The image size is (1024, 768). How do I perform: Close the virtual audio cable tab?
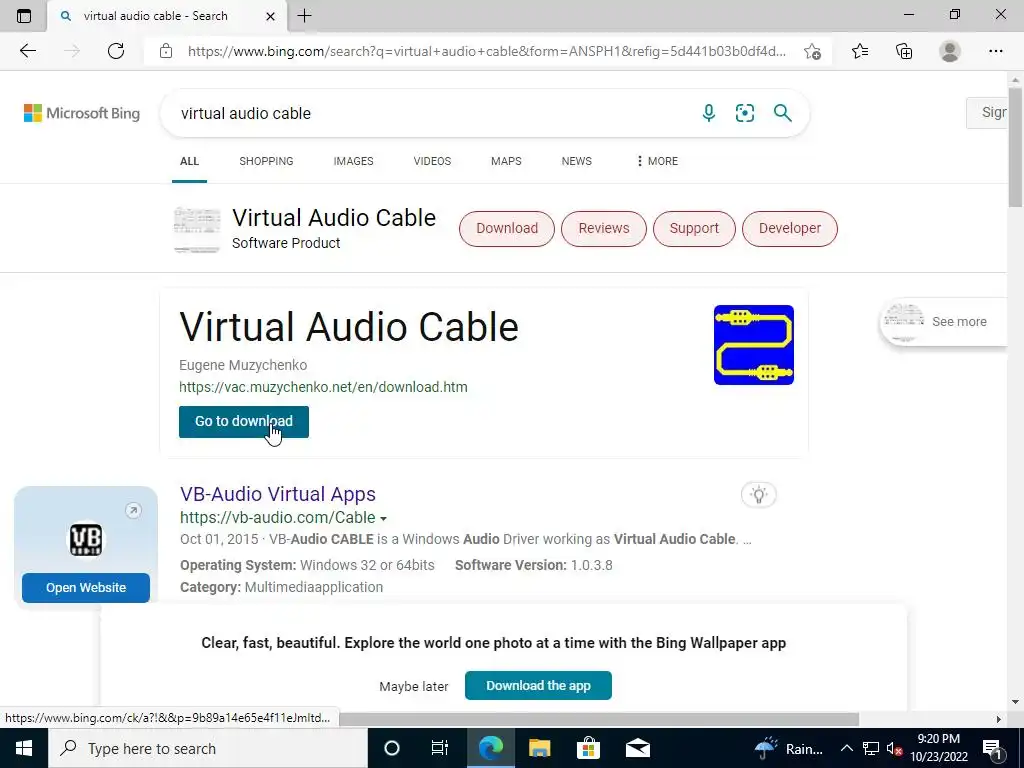click(270, 16)
